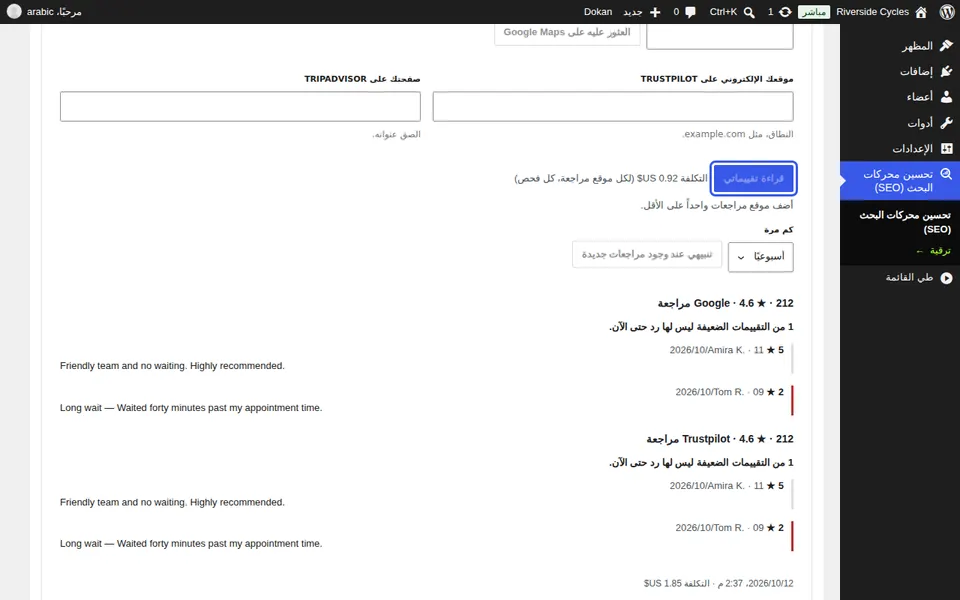Click the تنبيهي عند وجود مراجعات جديدة button
960x600 pixels.
[x=647, y=254]
